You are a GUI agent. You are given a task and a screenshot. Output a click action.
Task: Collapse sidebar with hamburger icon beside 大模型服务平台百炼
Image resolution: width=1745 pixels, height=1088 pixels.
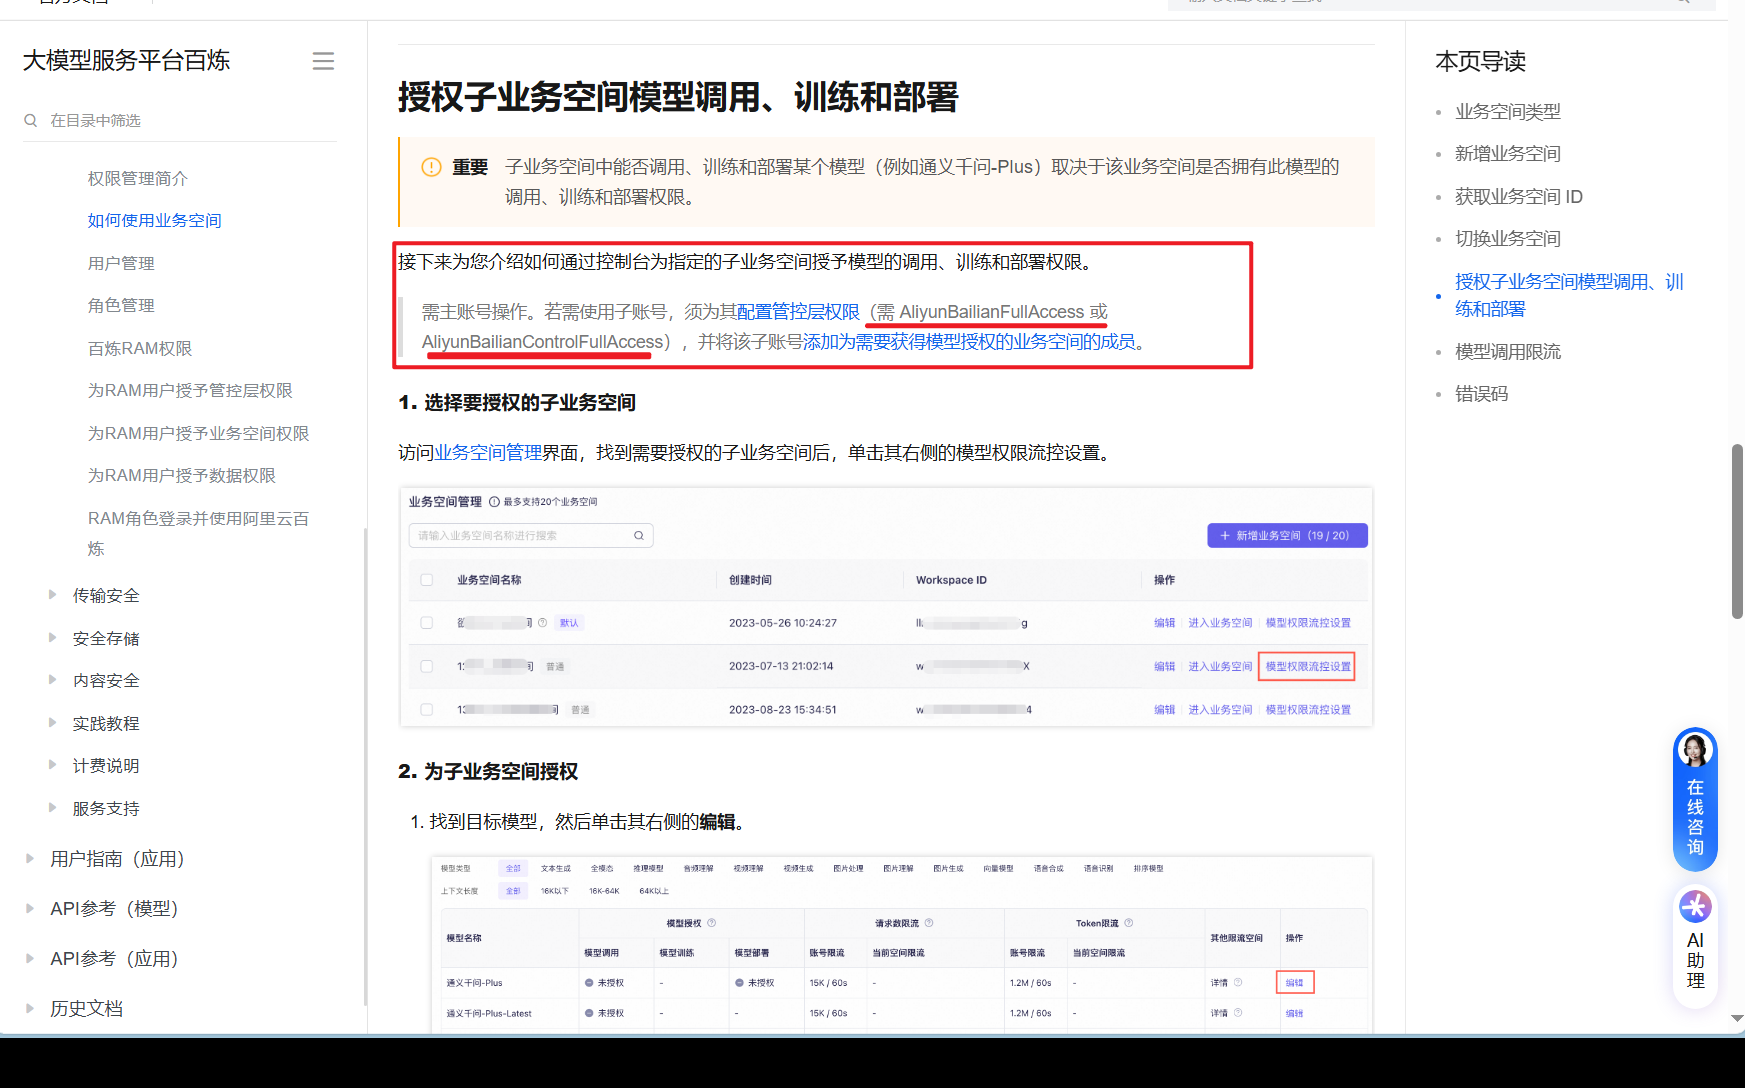click(323, 61)
